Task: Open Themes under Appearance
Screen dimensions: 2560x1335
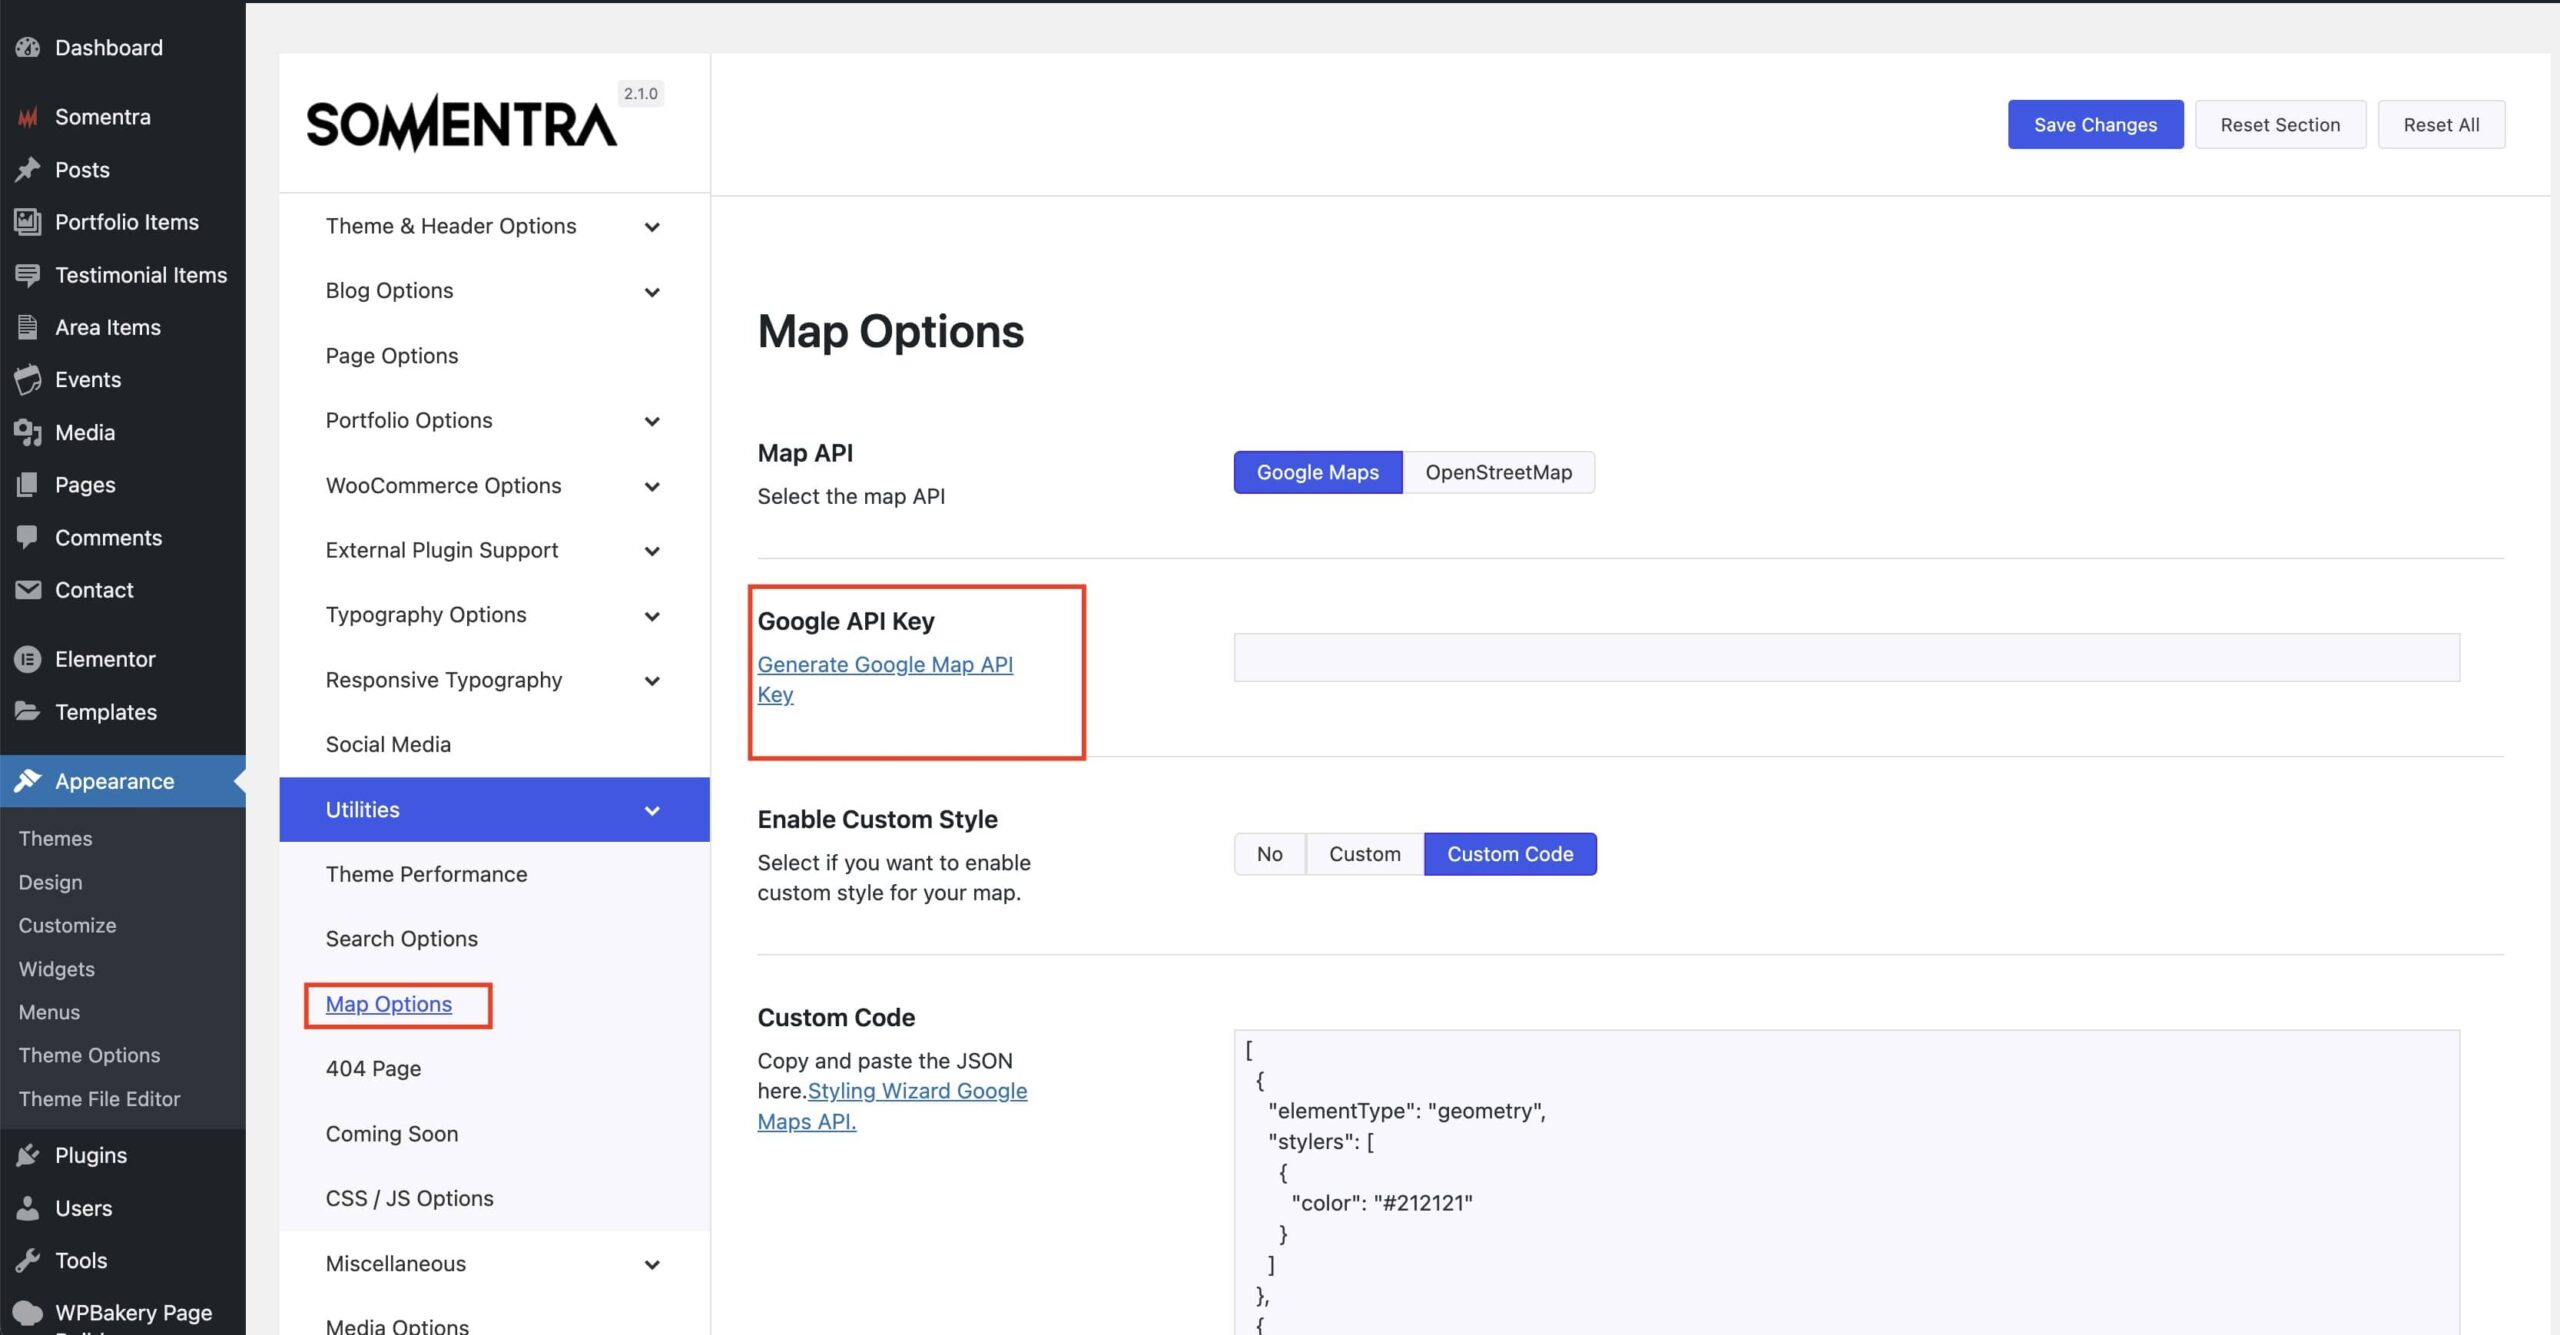Action: [55, 838]
